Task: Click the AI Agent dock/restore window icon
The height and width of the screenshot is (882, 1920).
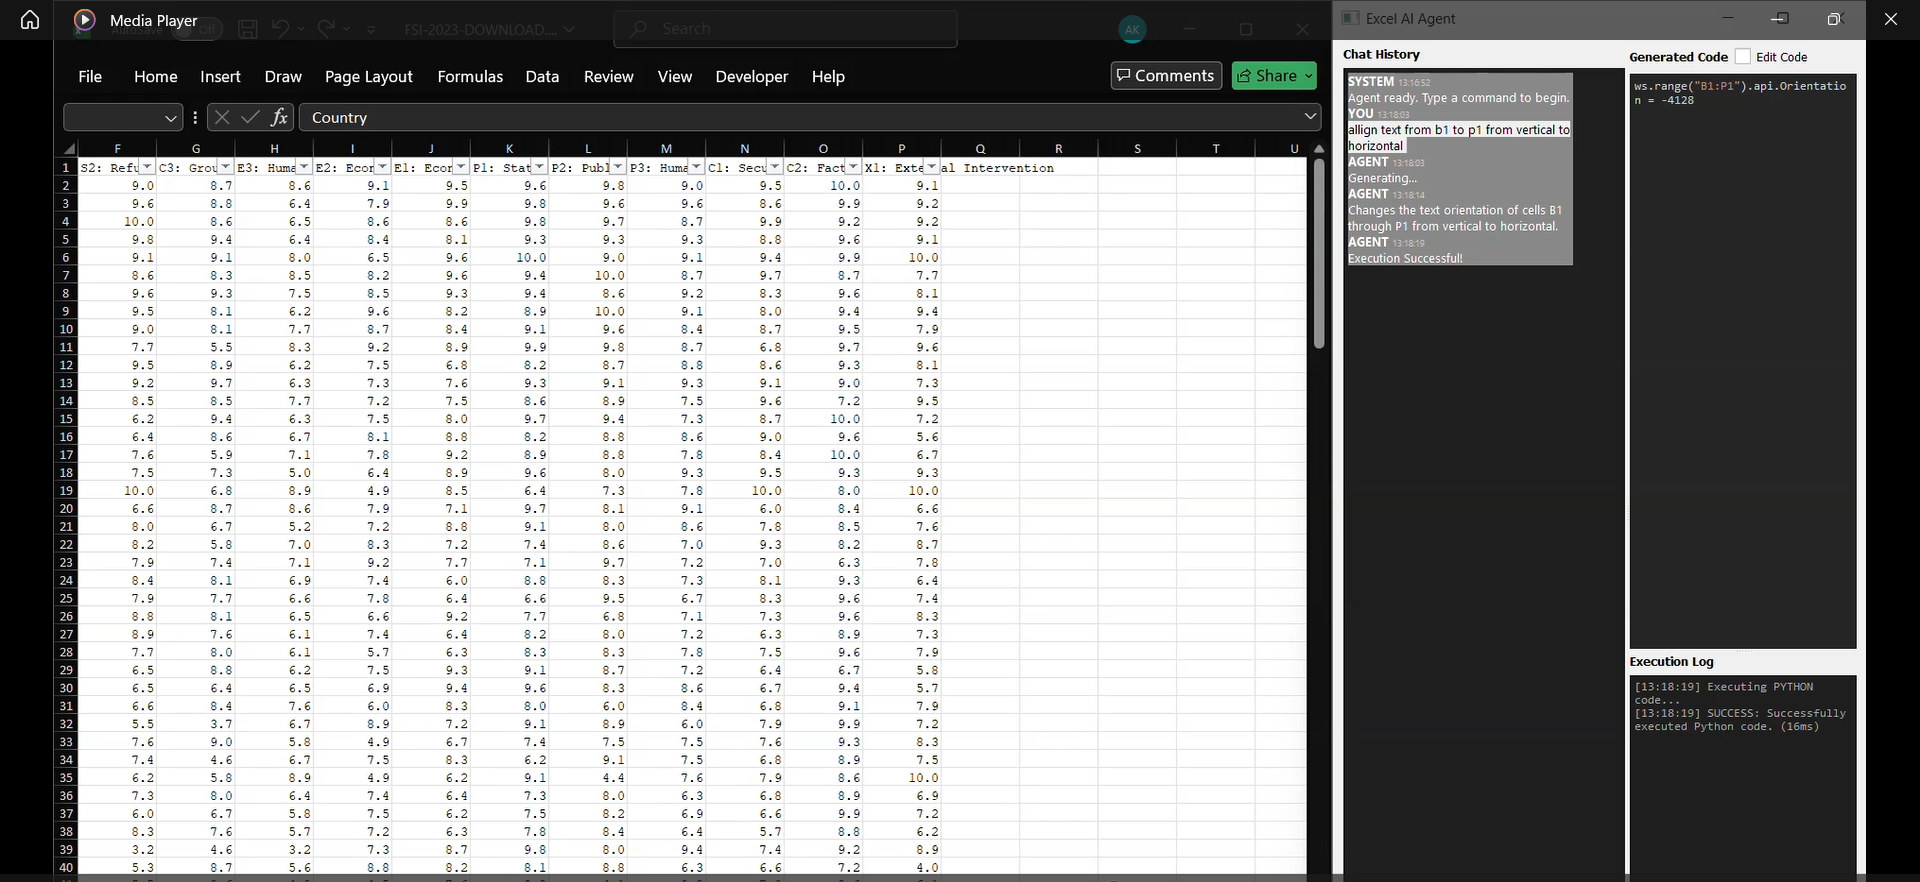Action: [x=1780, y=19]
